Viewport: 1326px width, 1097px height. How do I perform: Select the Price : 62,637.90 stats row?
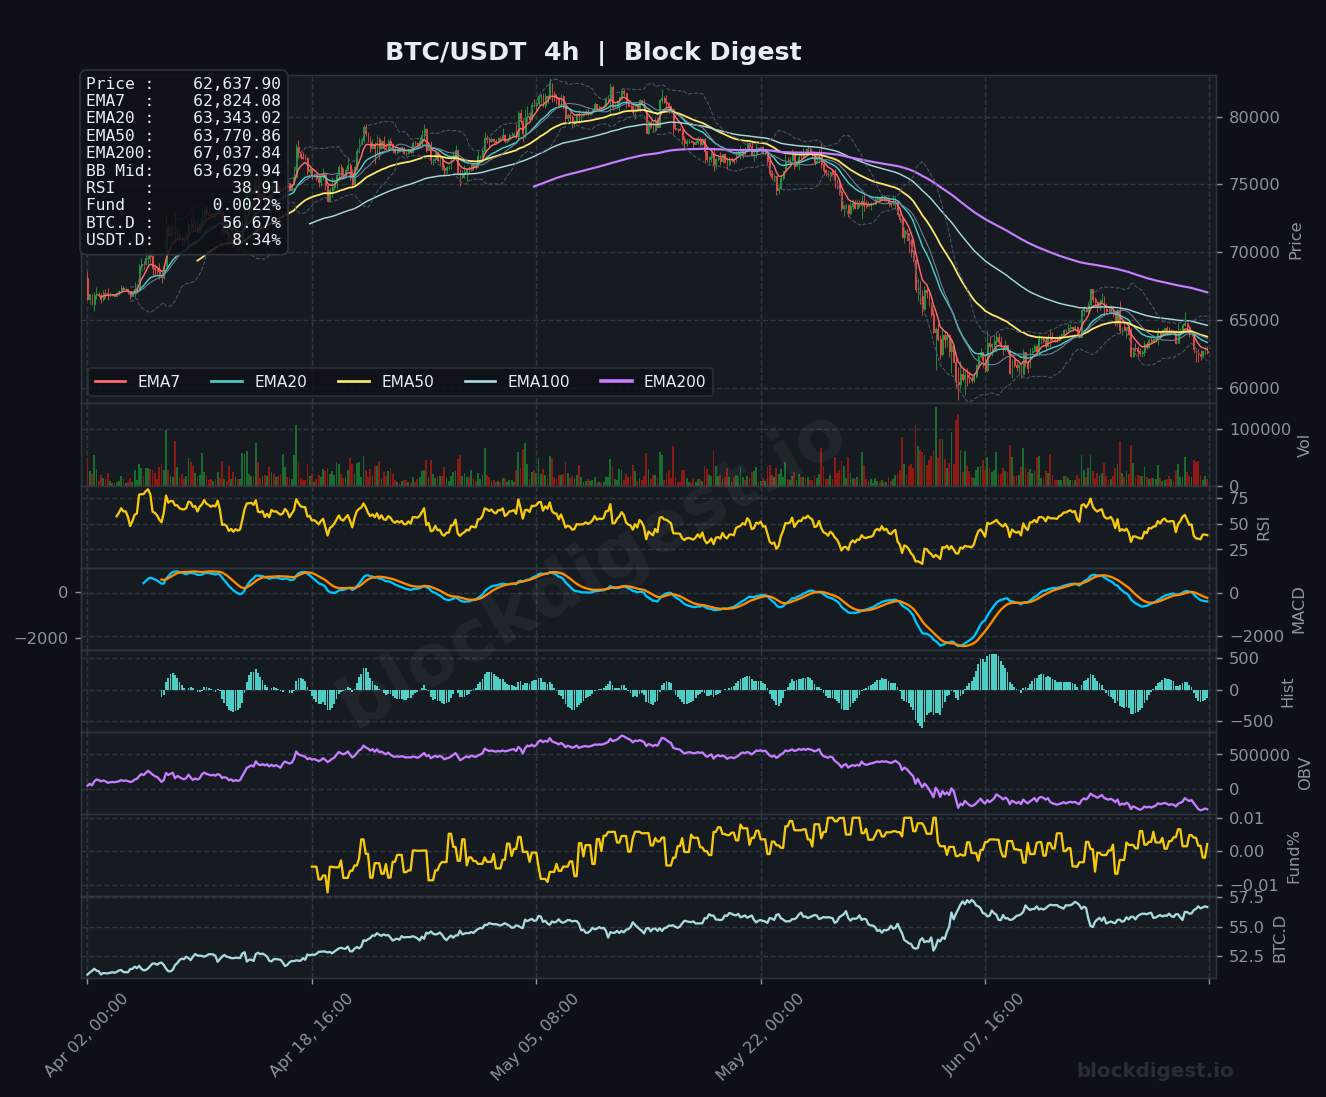[183, 84]
